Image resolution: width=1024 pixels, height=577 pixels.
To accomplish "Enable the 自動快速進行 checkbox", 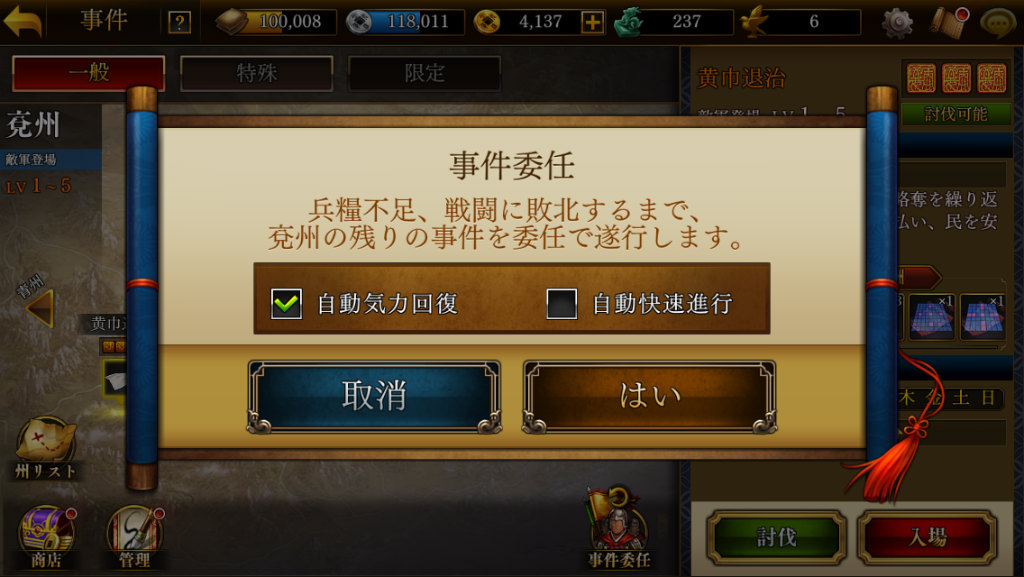I will [x=562, y=304].
